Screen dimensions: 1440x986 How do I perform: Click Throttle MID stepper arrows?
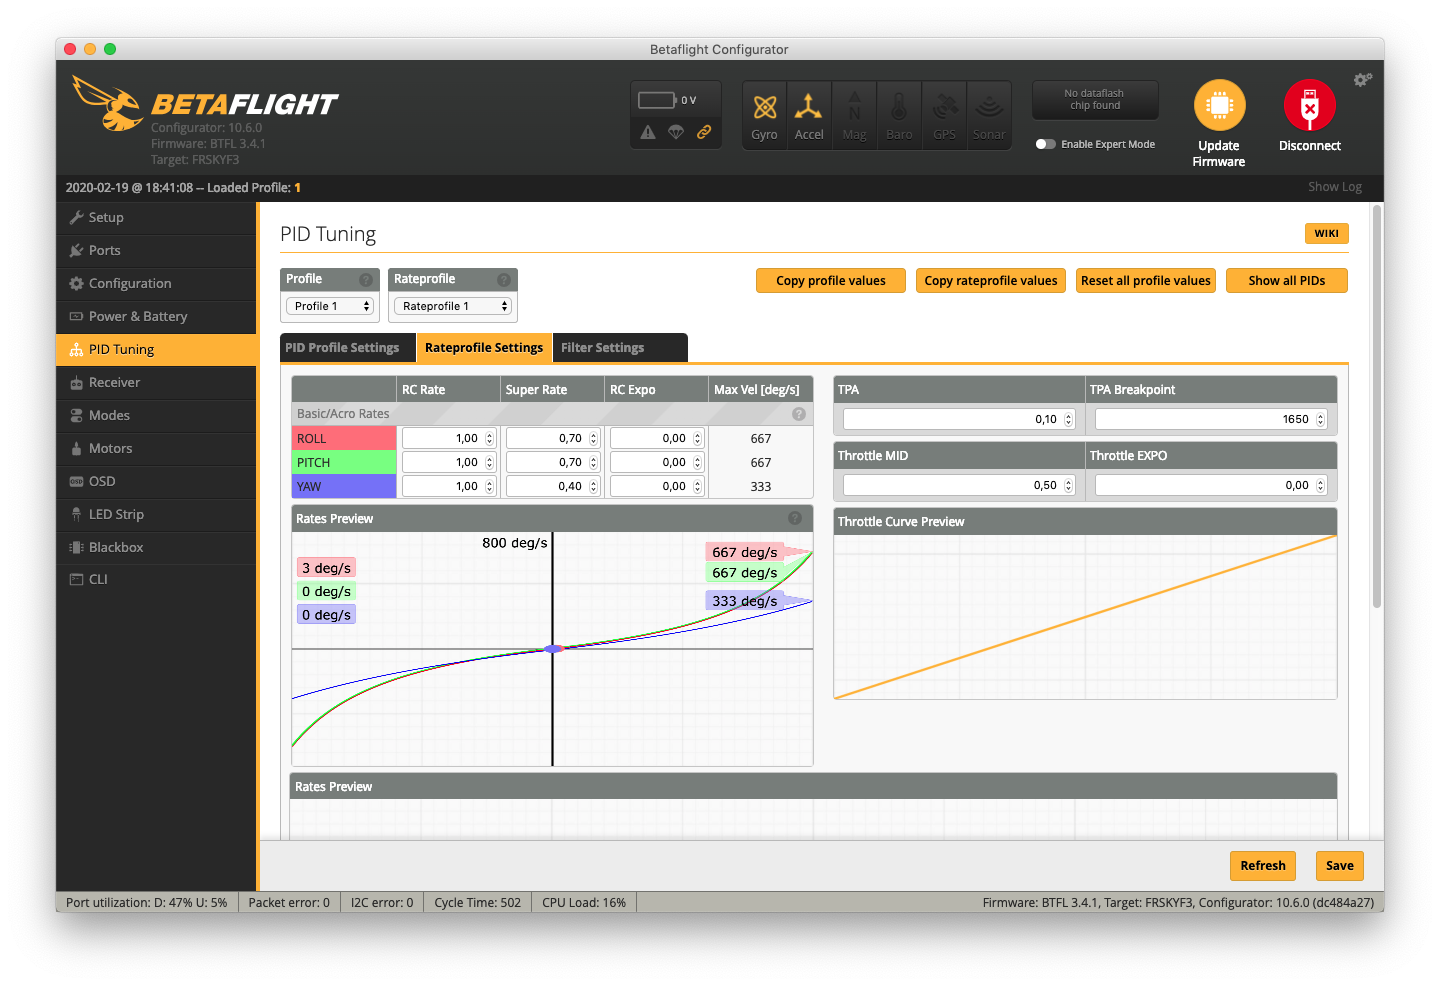pyautogui.click(x=1068, y=485)
